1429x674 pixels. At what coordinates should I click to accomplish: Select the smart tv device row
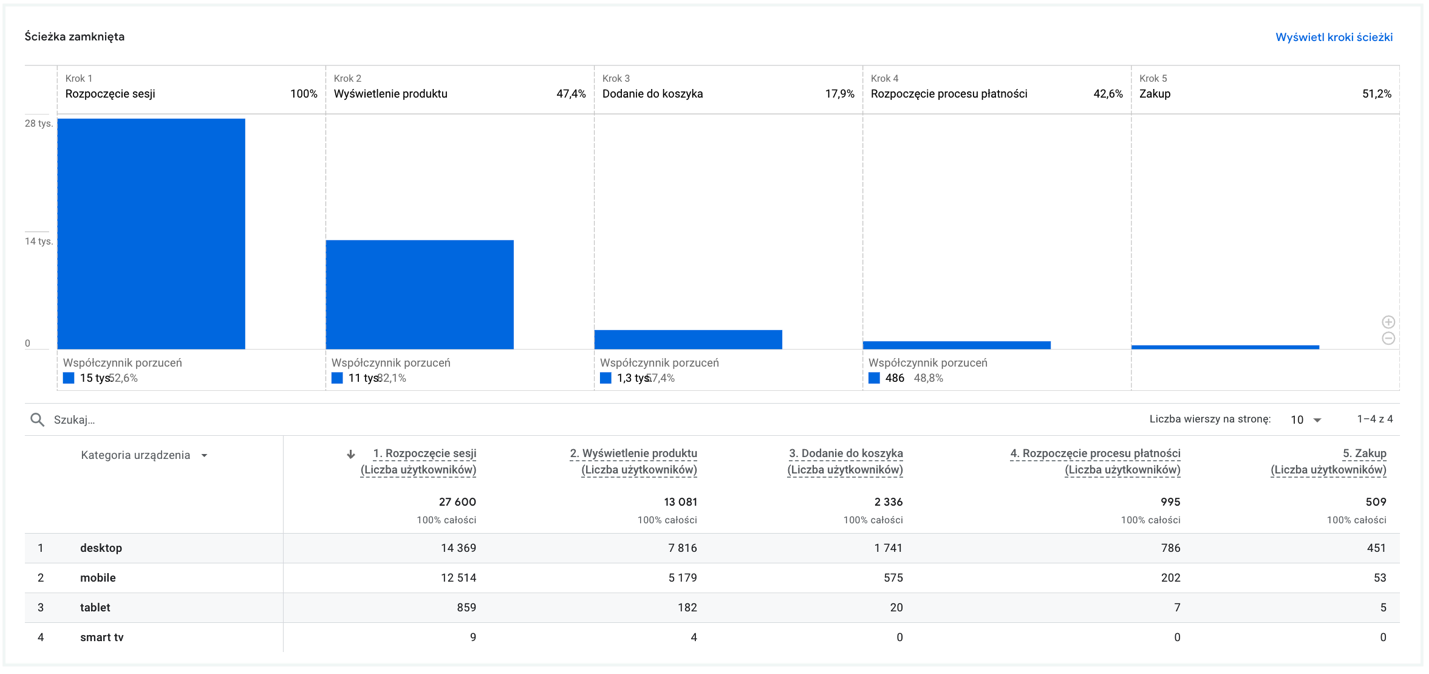(x=102, y=637)
